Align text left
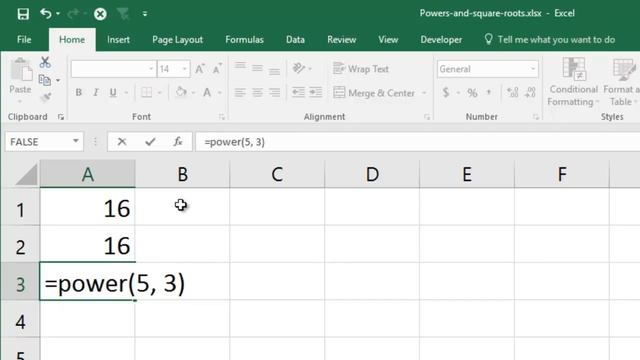This screenshot has height=360, width=640. click(x=240, y=93)
